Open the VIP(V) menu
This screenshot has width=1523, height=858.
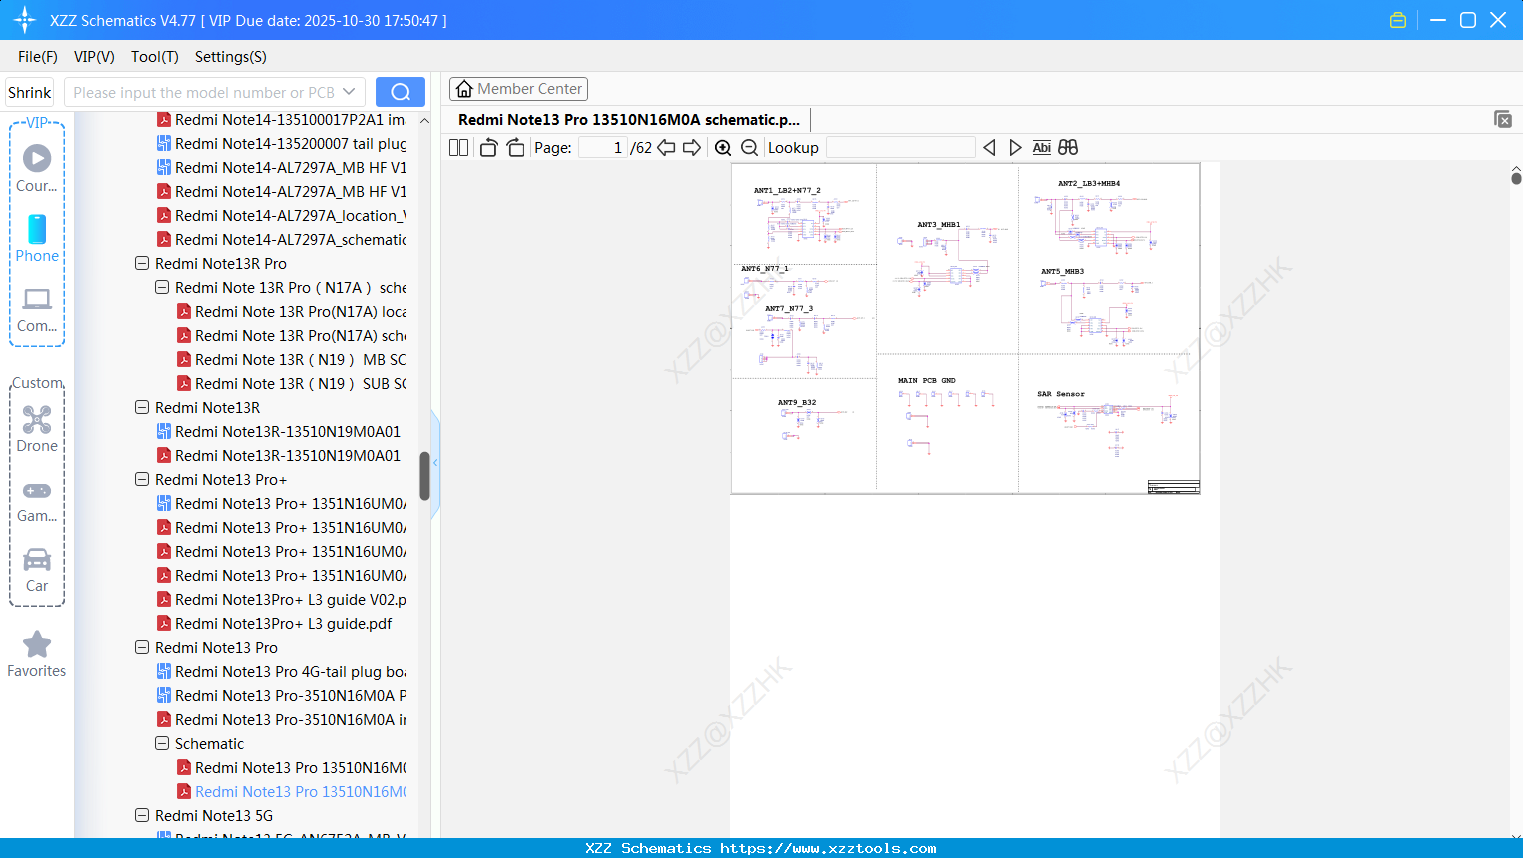[x=94, y=57]
